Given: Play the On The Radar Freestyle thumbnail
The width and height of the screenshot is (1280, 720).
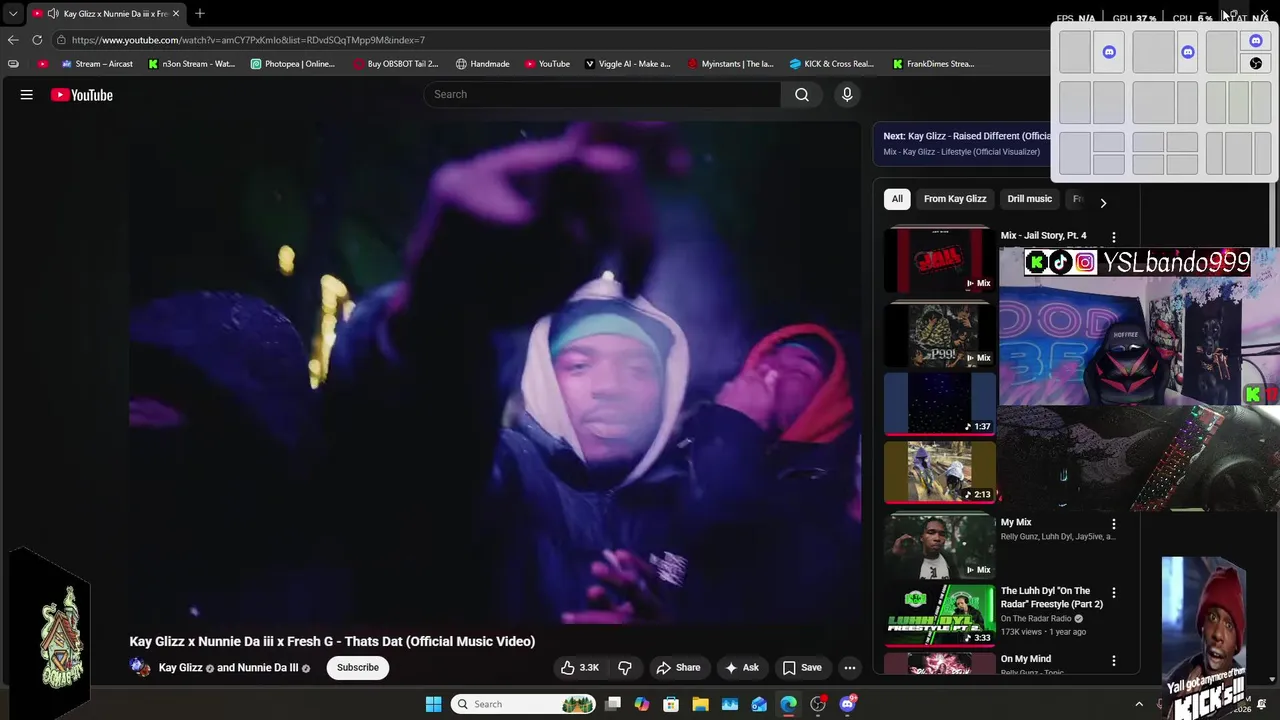Looking at the screenshot, I should pos(939,616).
